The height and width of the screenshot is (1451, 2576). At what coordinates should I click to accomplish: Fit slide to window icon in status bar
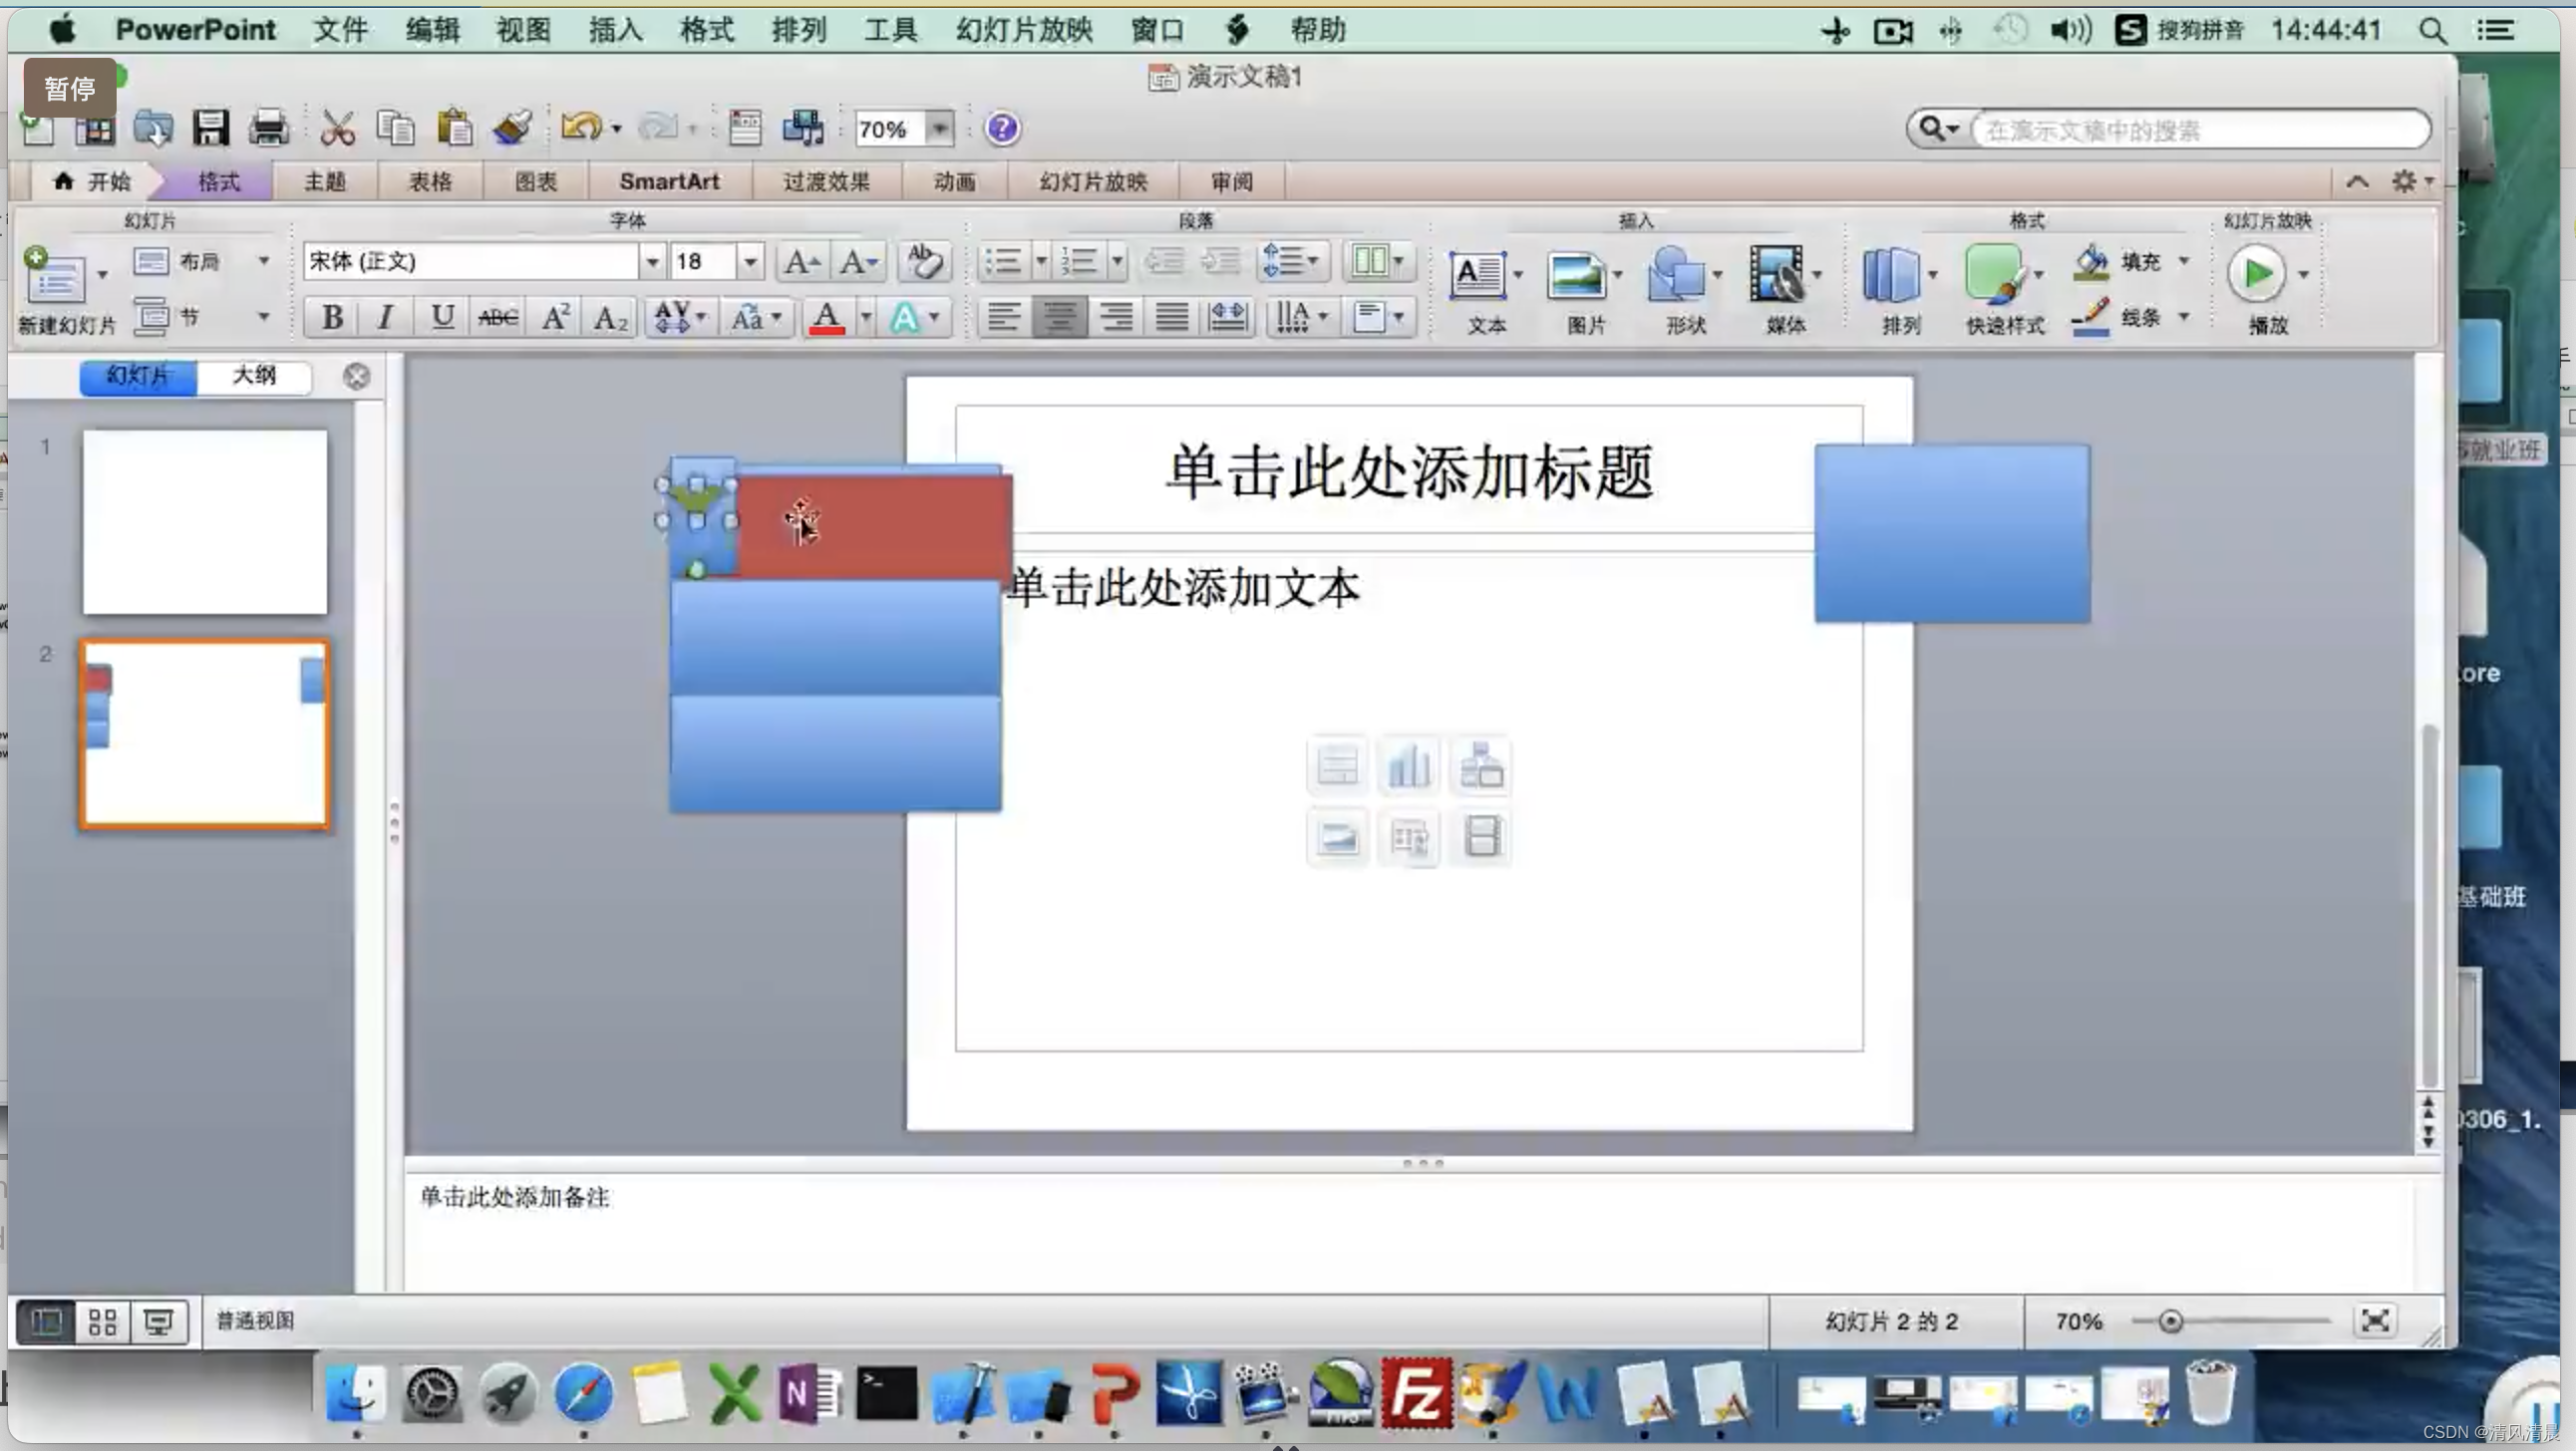2375,1321
